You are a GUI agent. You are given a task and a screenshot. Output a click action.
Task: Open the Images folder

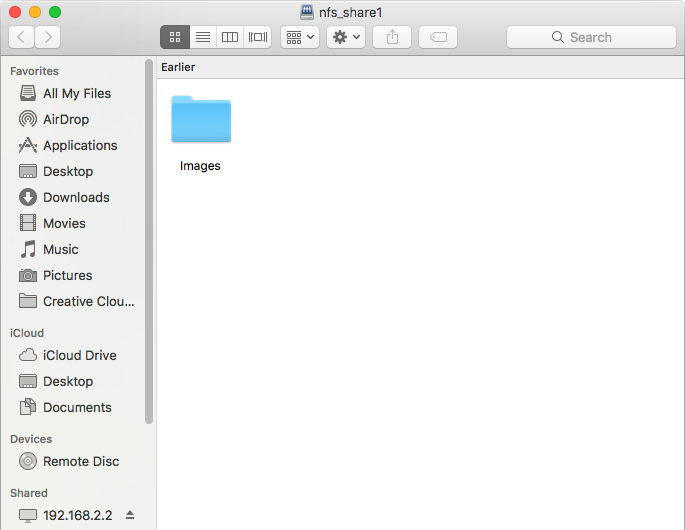[x=201, y=121]
